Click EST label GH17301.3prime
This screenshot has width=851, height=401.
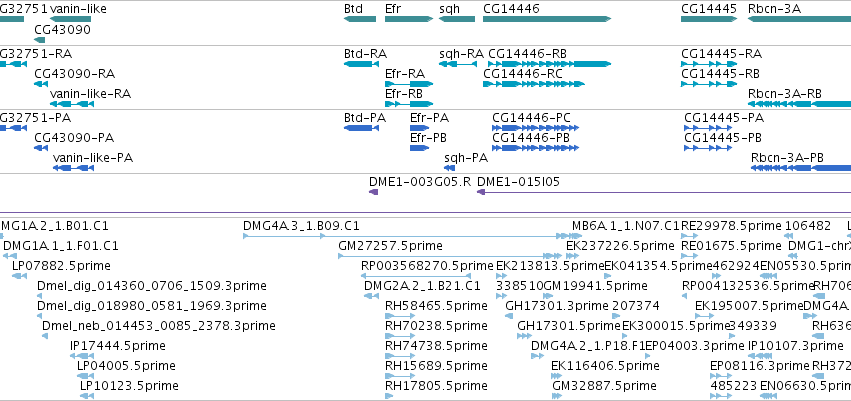[x=557, y=305]
